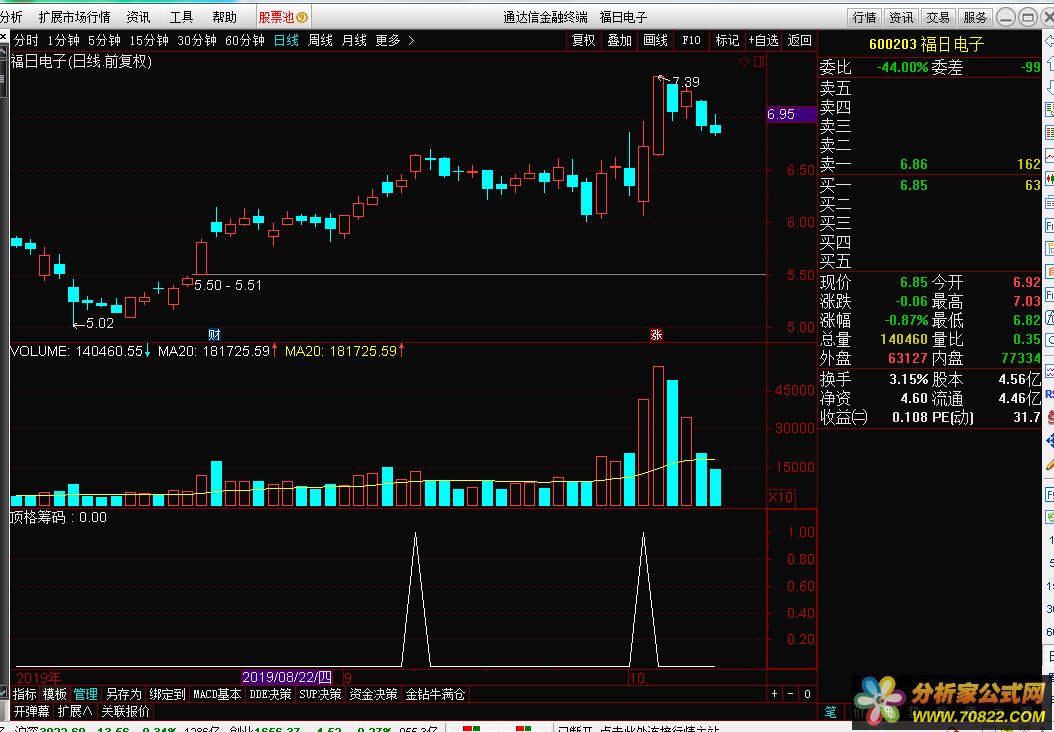Switch to 1分钟 chart period
Viewport: 1054px width, 732px height.
tap(63, 40)
